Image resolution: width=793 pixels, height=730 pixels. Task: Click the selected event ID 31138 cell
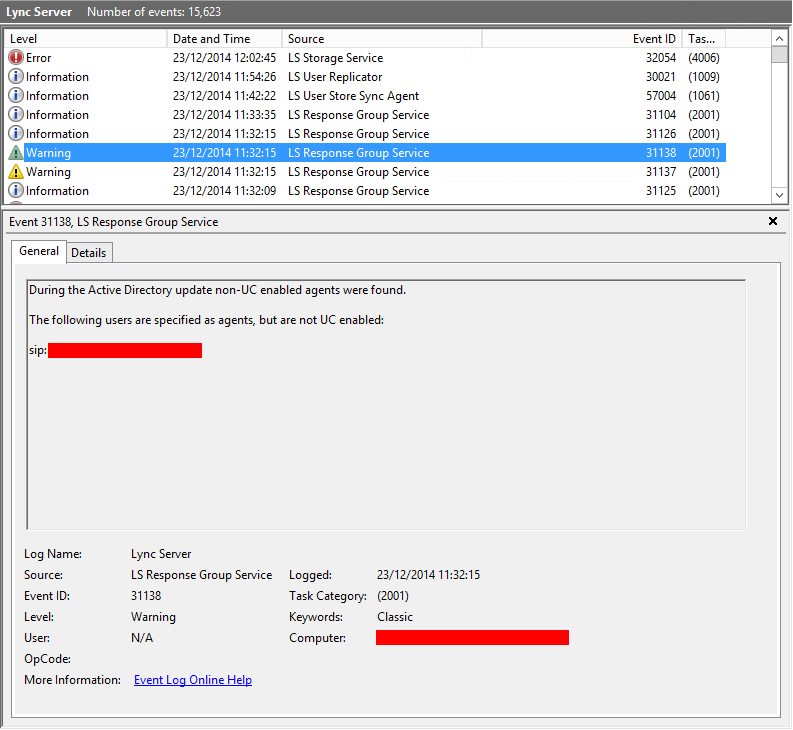click(660, 153)
